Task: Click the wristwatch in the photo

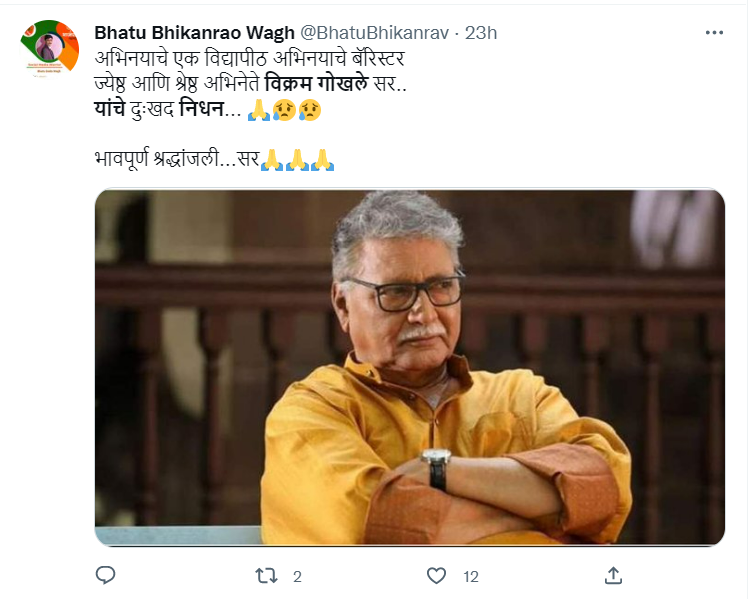Action: click(x=436, y=465)
